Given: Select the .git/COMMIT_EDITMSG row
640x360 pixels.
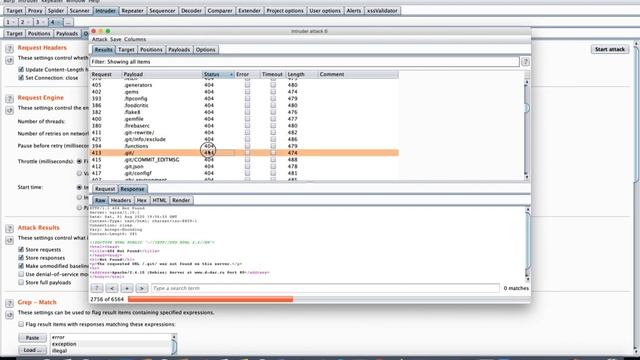Looking at the screenshot, I should (x=244, y=160).
